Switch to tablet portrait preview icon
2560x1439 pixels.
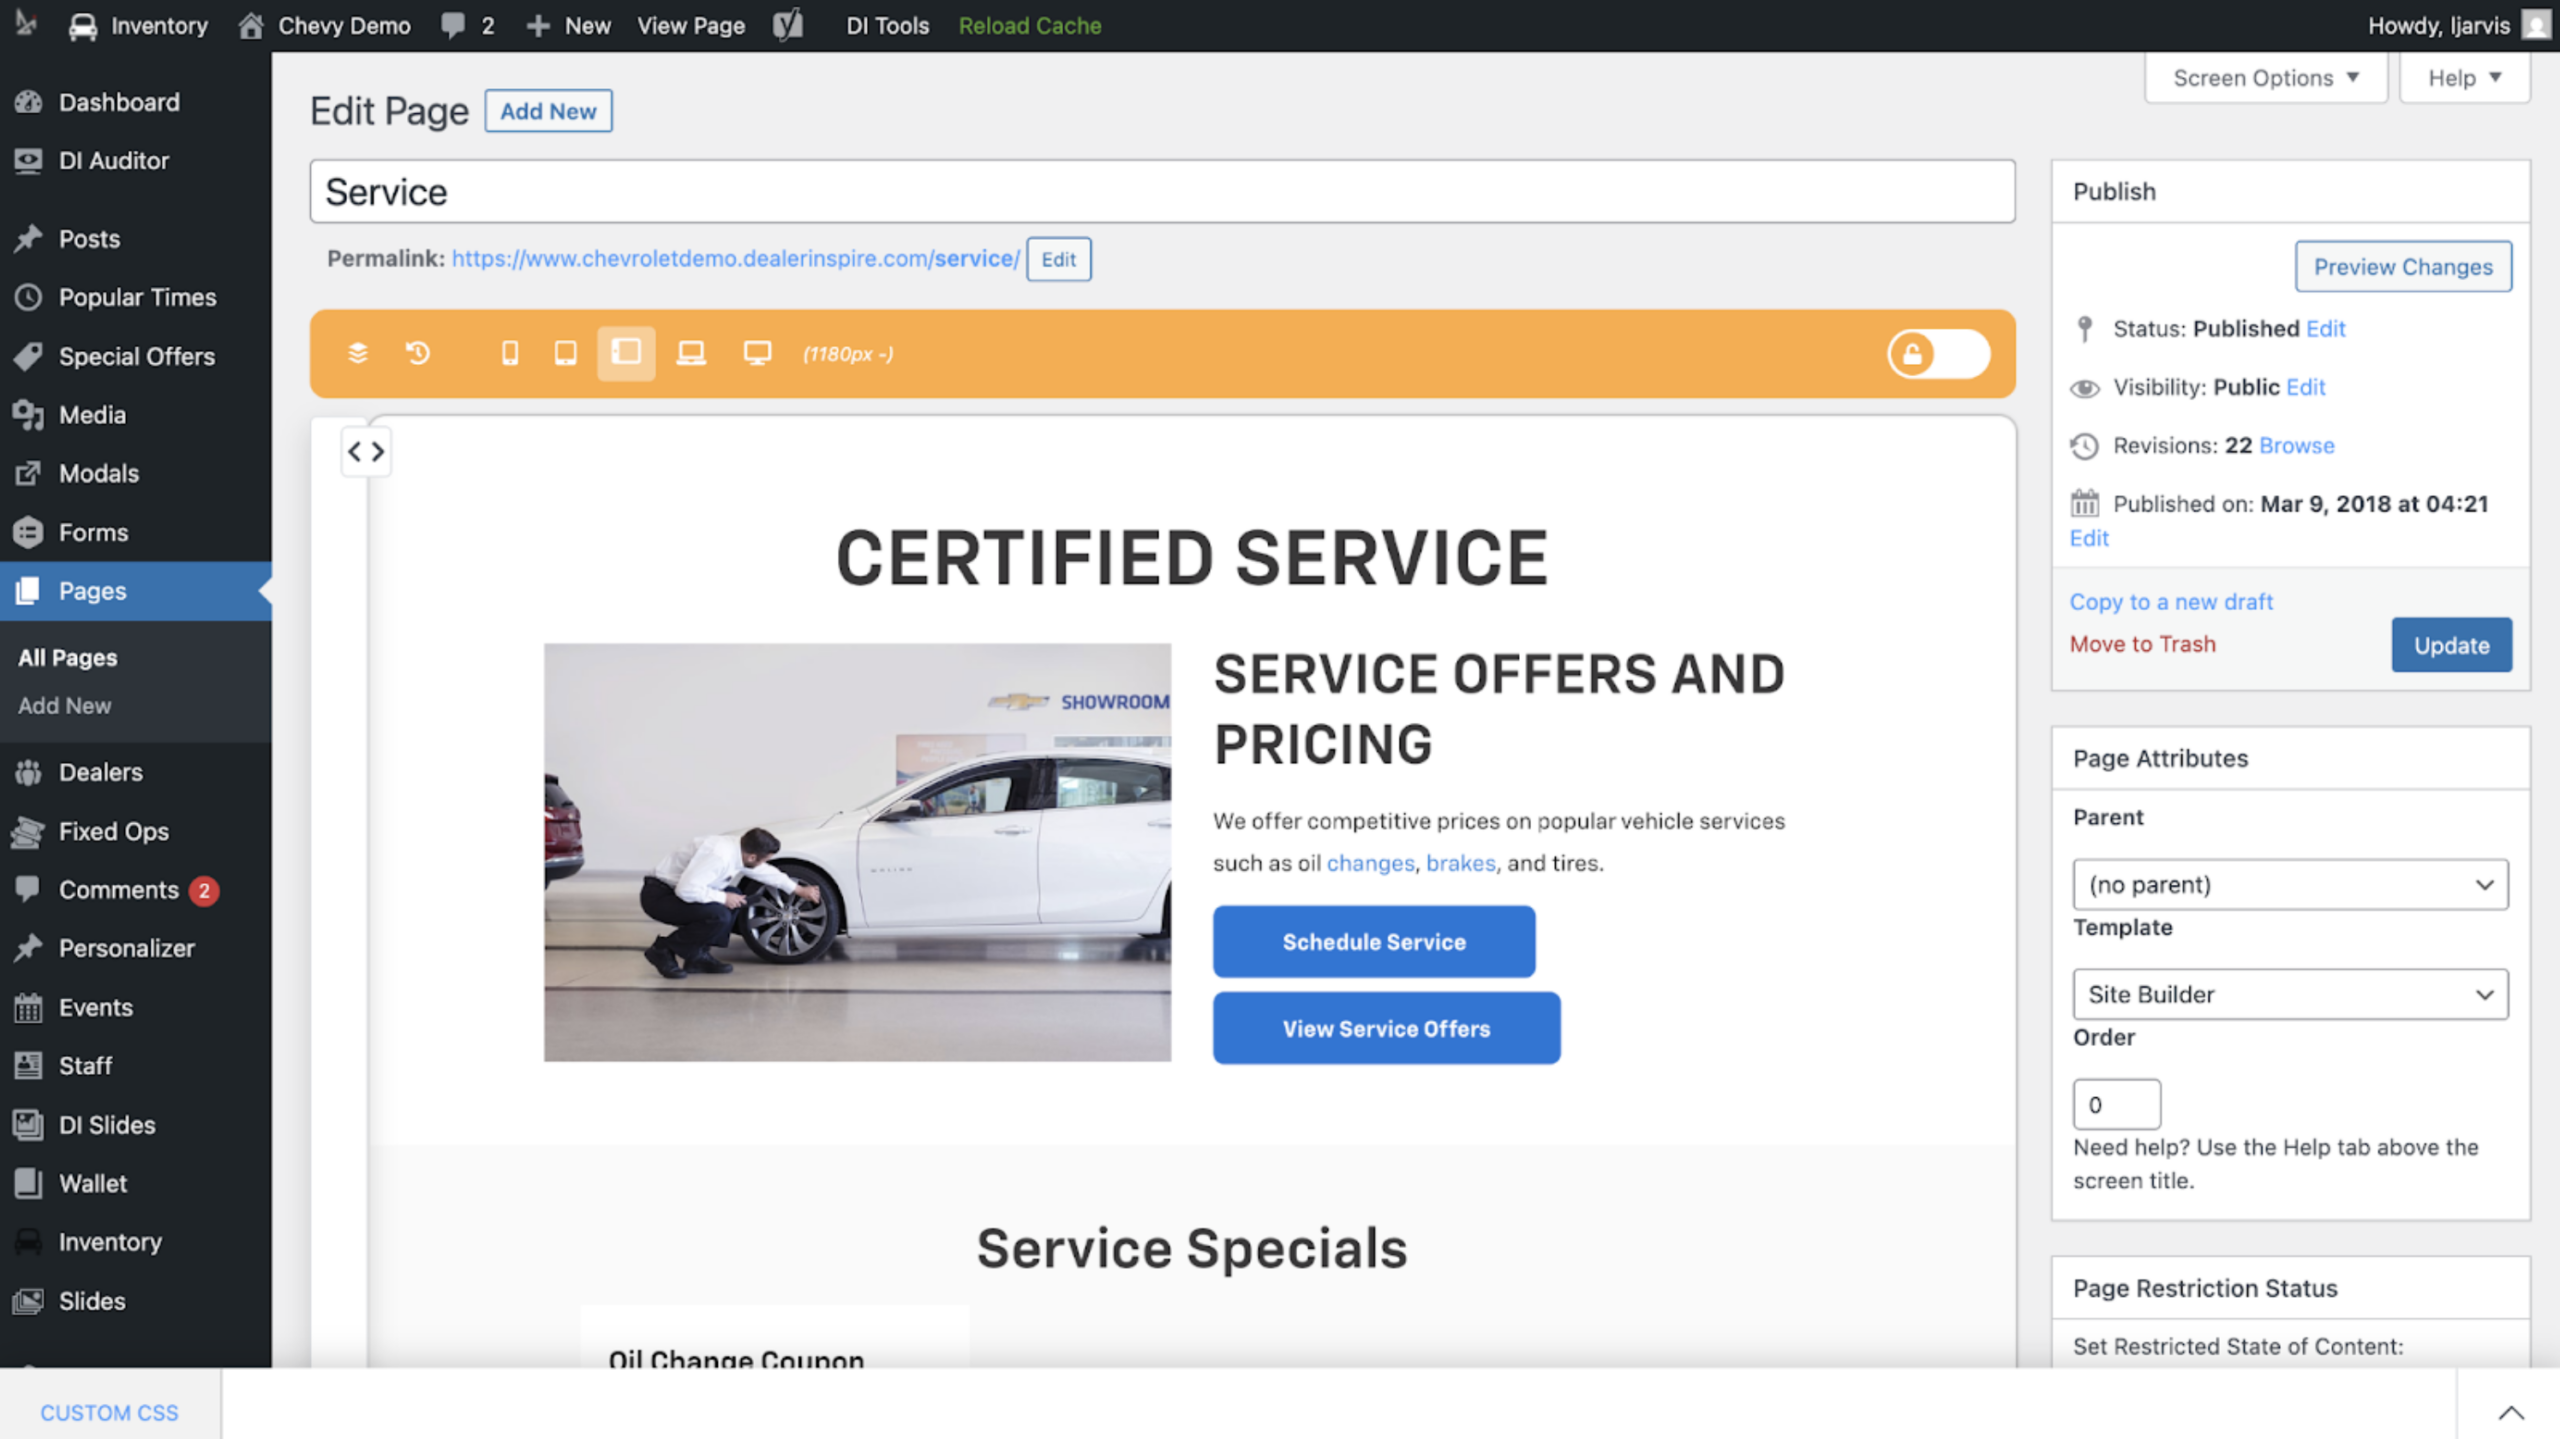(566, 353)
